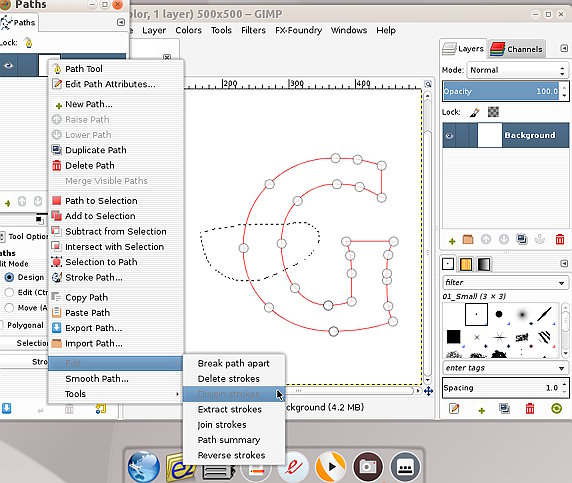Select Break path apart in submenu
Image resolution: width=572 pixels, height=483 pixels.
coord(234,363)
